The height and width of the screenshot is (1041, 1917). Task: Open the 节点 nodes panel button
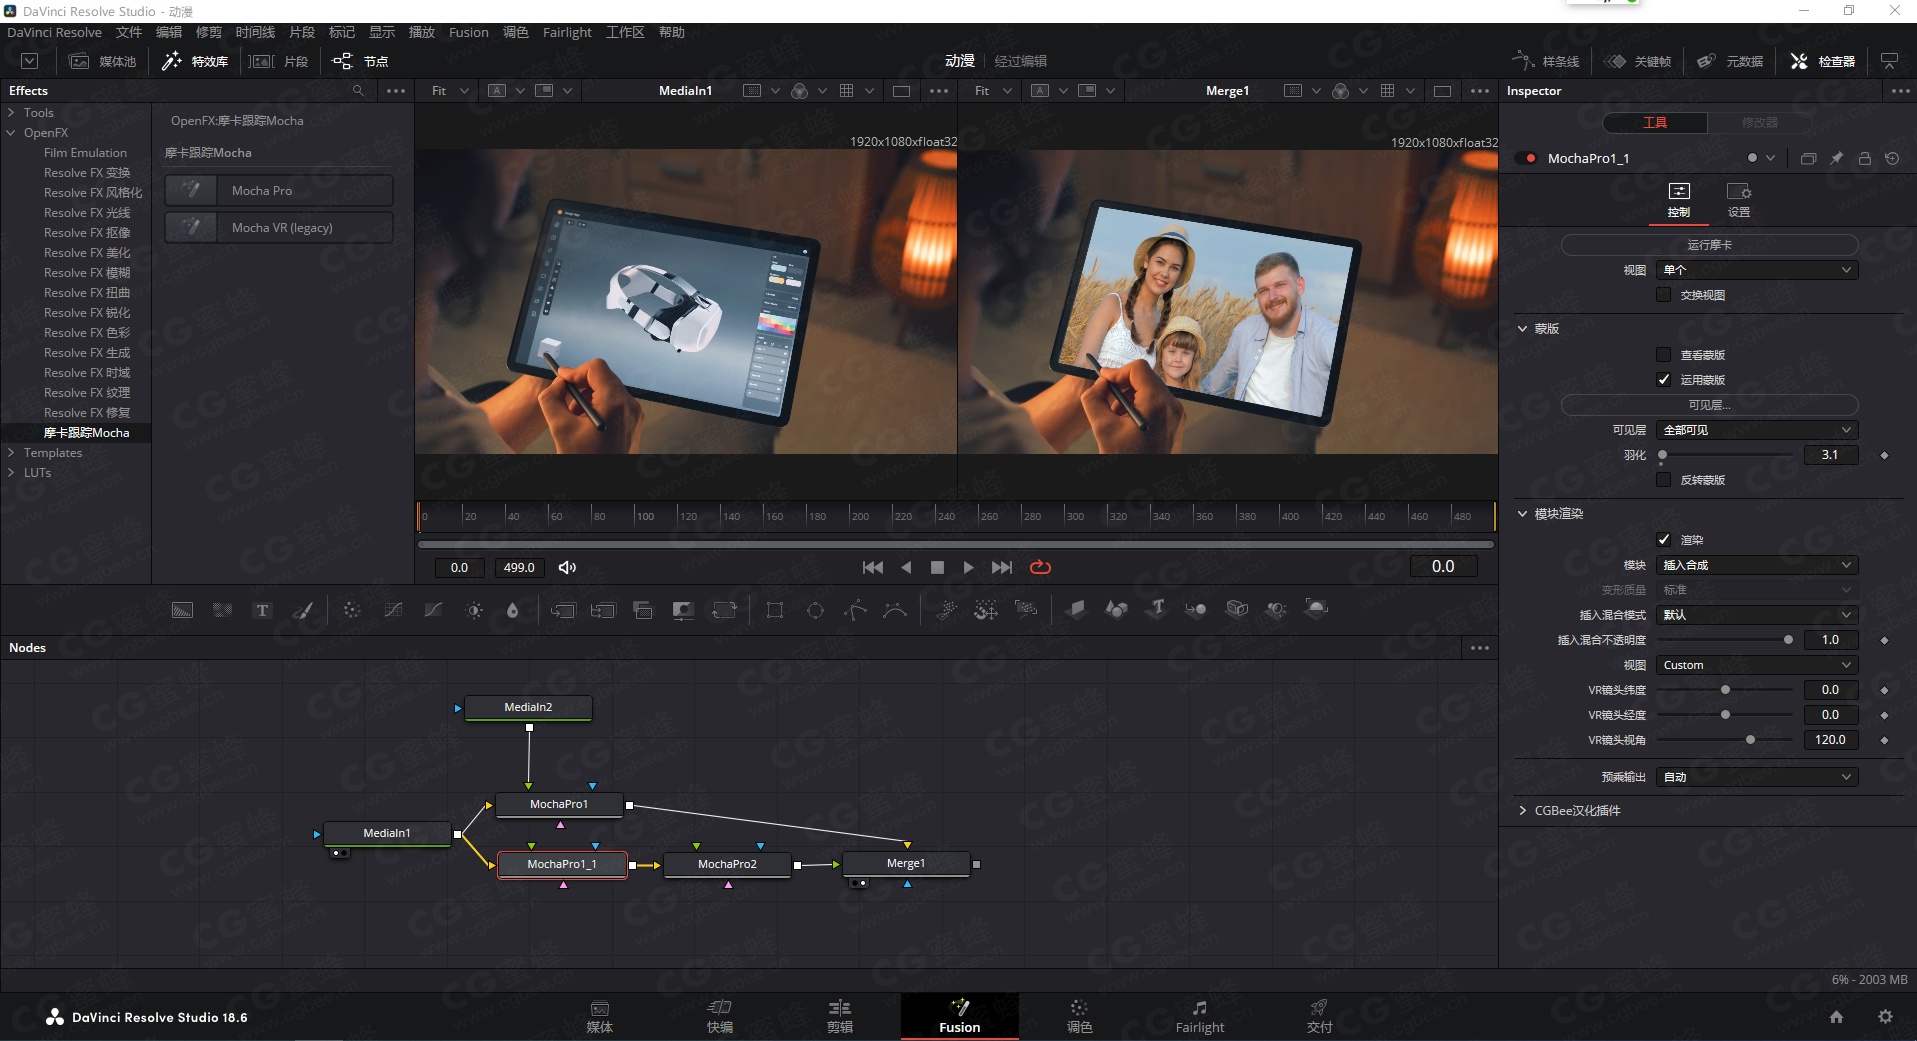360,61
